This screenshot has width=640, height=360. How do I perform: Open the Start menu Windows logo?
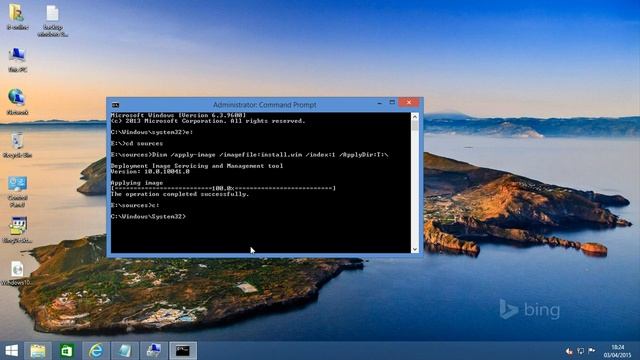click(11, 351)
